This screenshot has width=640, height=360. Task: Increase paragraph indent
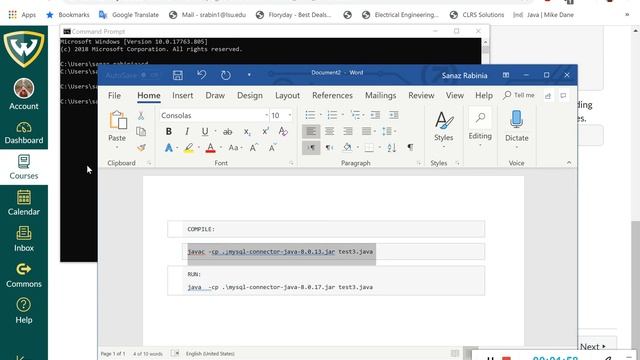(393, 116)
